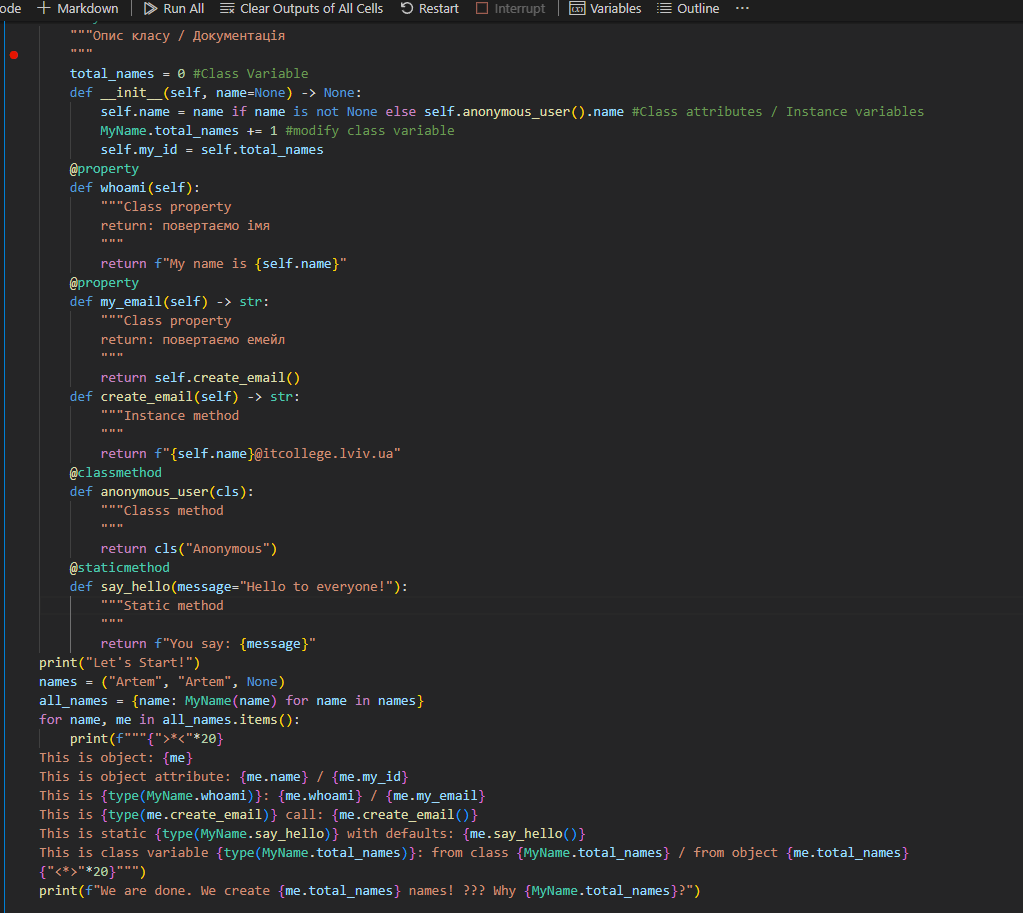Image resolution: width=1023 pixels, height=913 pixels.
Task: Add a new Markdown cell
Action: (77, 9)
